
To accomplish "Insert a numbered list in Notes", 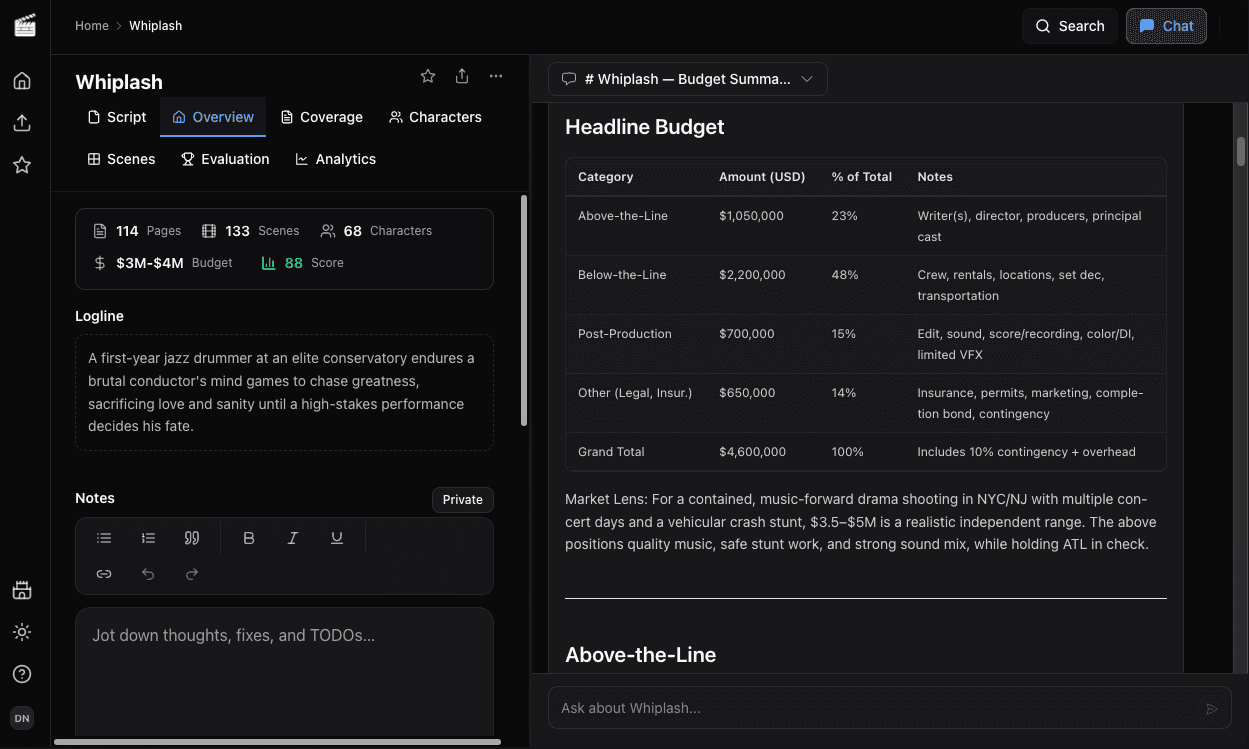I will point(148,537).
